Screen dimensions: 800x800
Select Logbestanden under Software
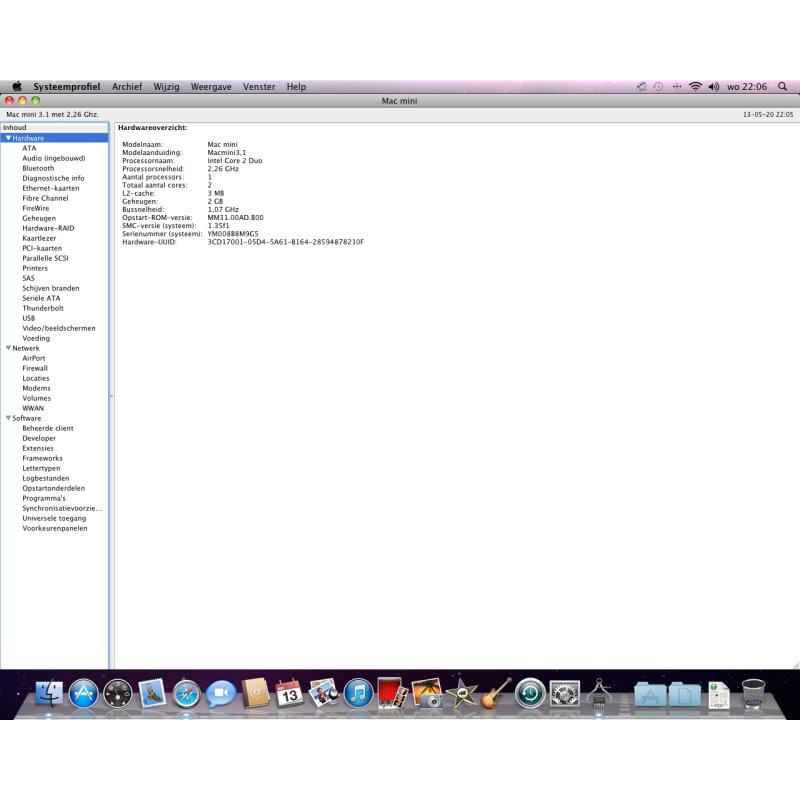point(45,478)
